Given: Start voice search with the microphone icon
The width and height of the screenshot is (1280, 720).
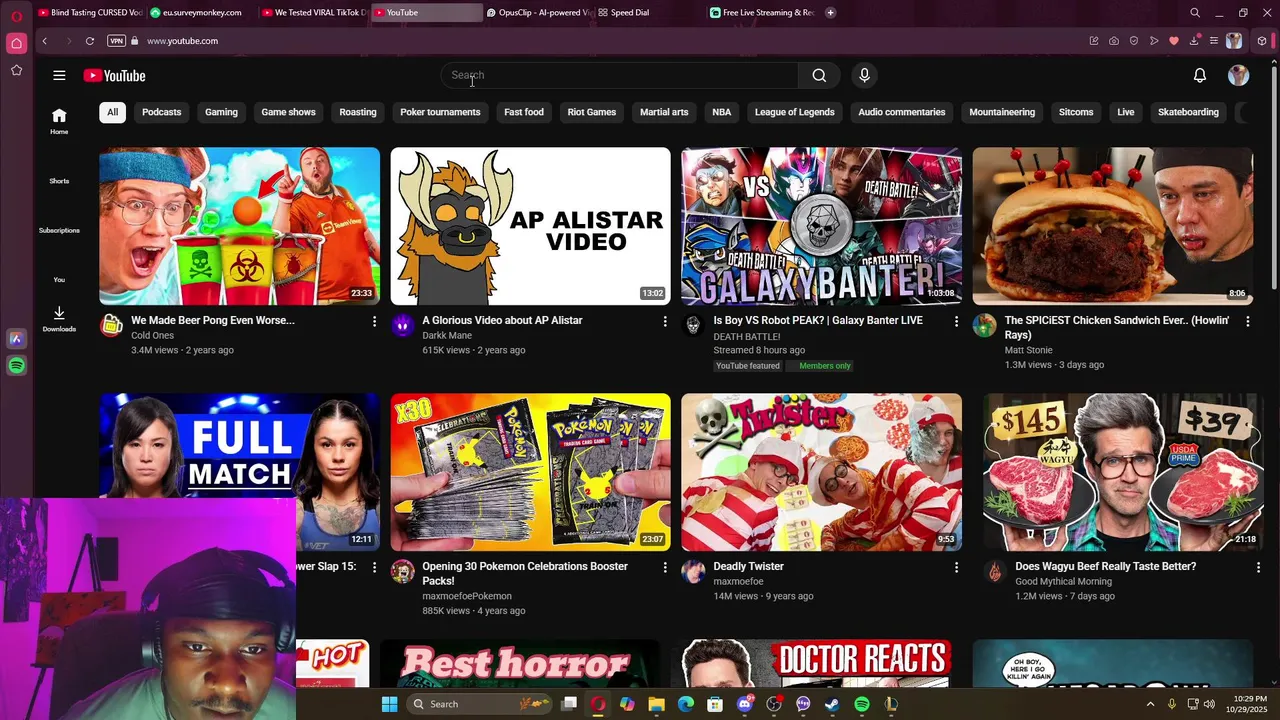Looking at the screenshot, I should click(x=864, y=75).
